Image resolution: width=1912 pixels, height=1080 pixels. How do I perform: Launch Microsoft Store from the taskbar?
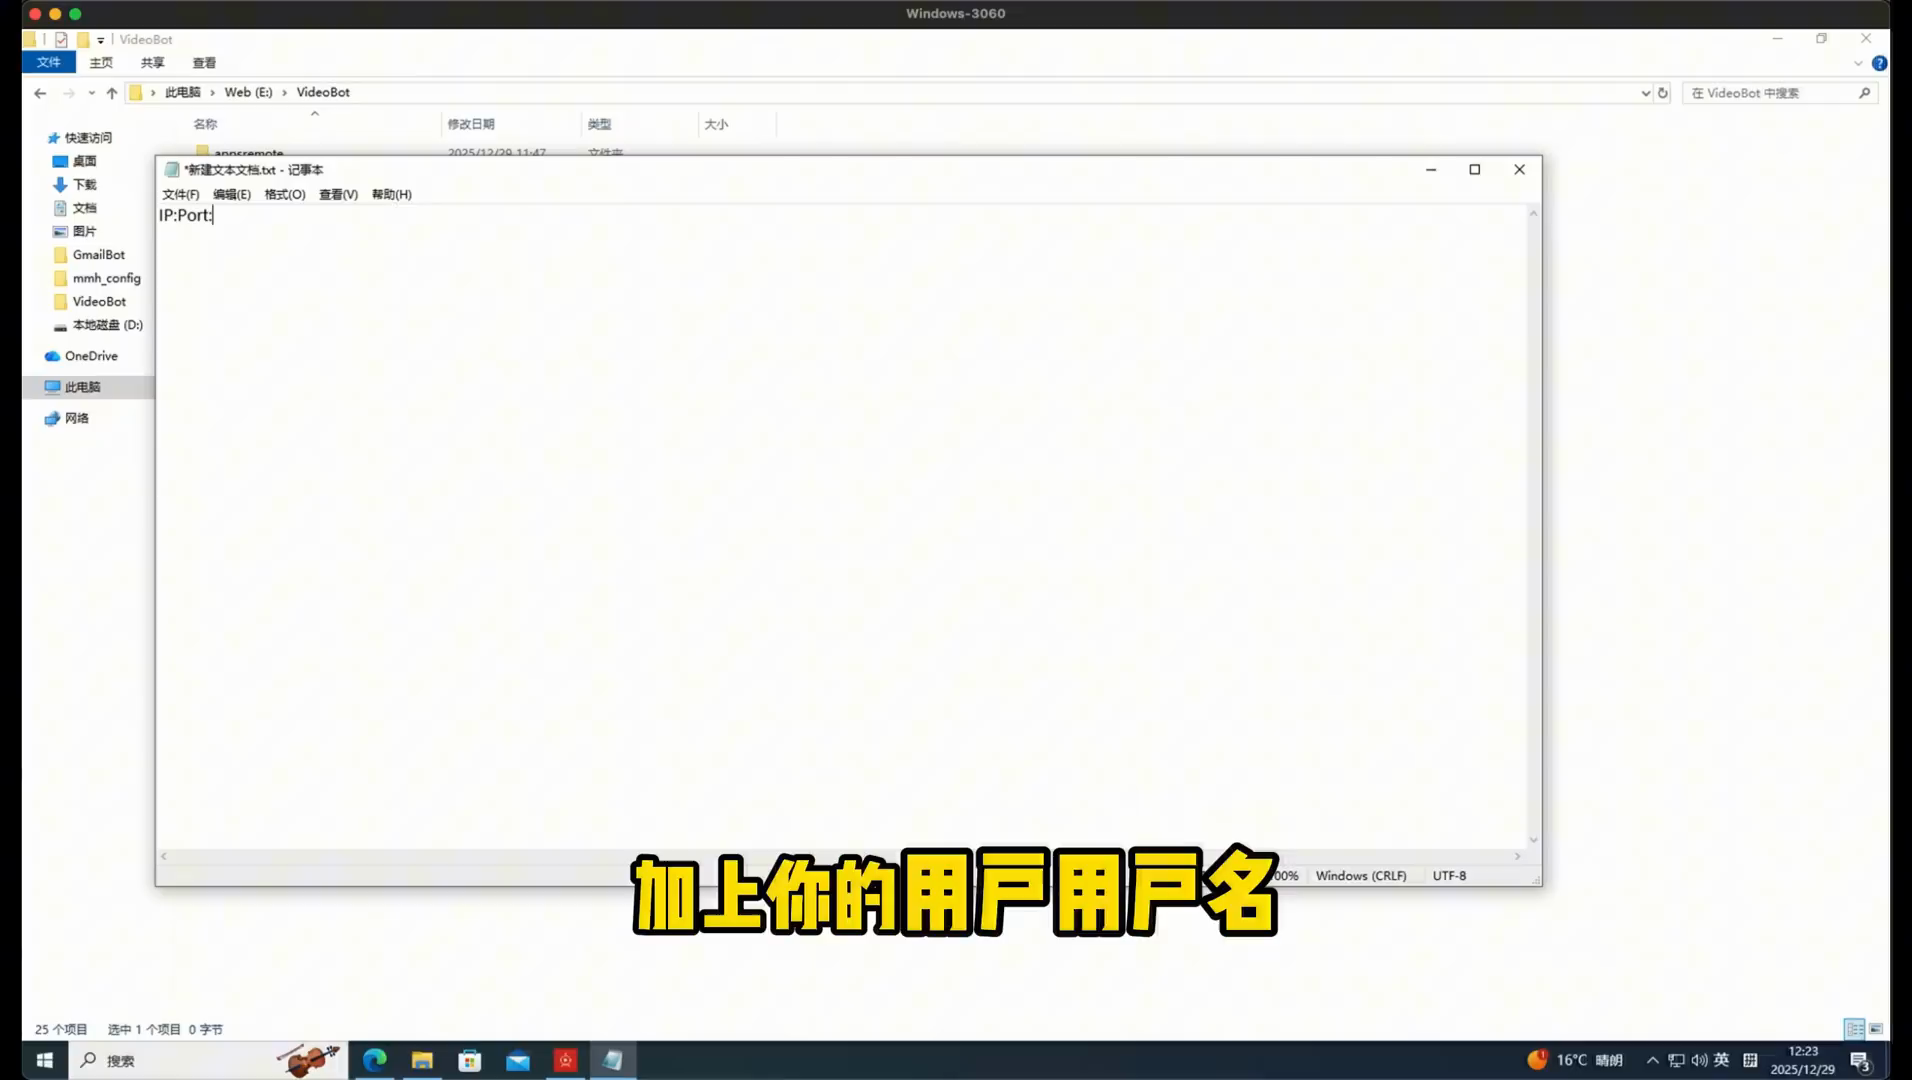click(x=470, y=1060)
